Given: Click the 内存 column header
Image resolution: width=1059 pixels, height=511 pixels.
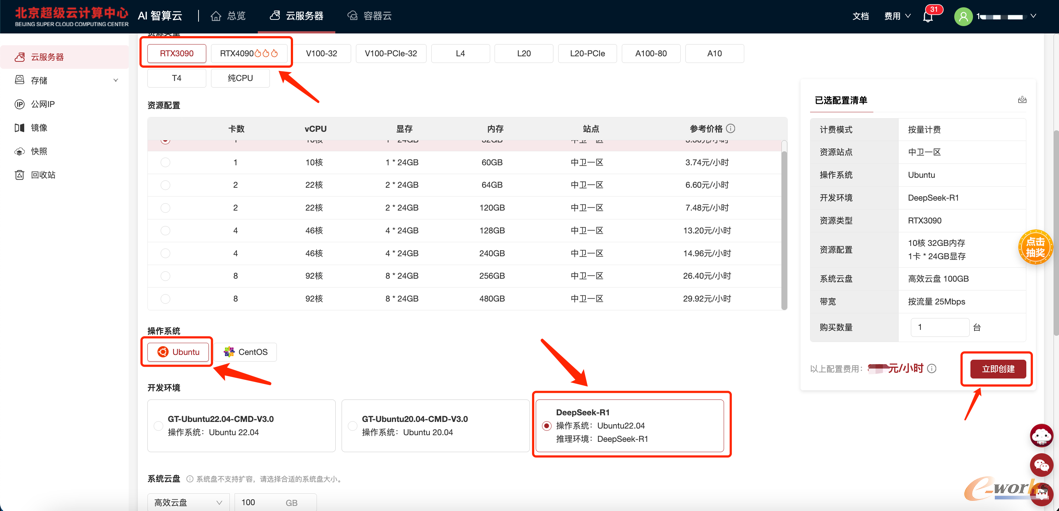Looking at the screenshot, I should point(494,128).
